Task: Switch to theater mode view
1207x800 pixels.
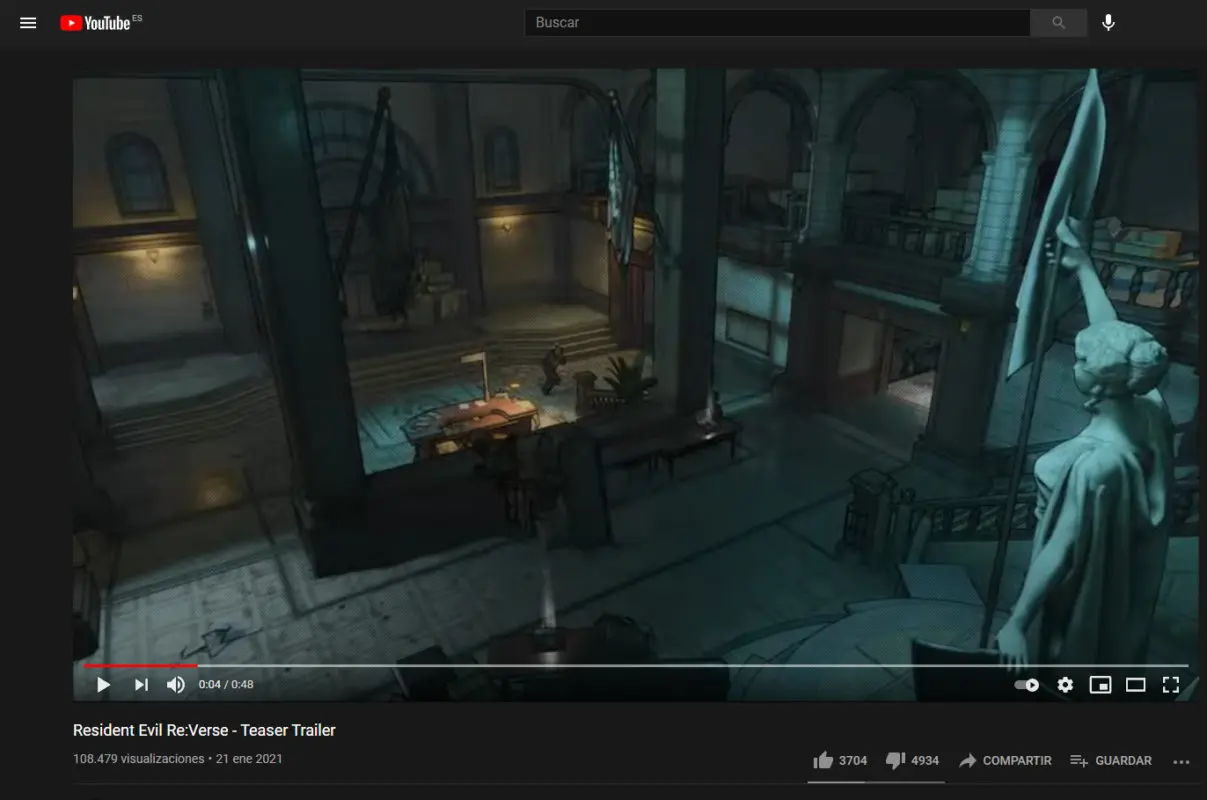Action: (1135, 685)
